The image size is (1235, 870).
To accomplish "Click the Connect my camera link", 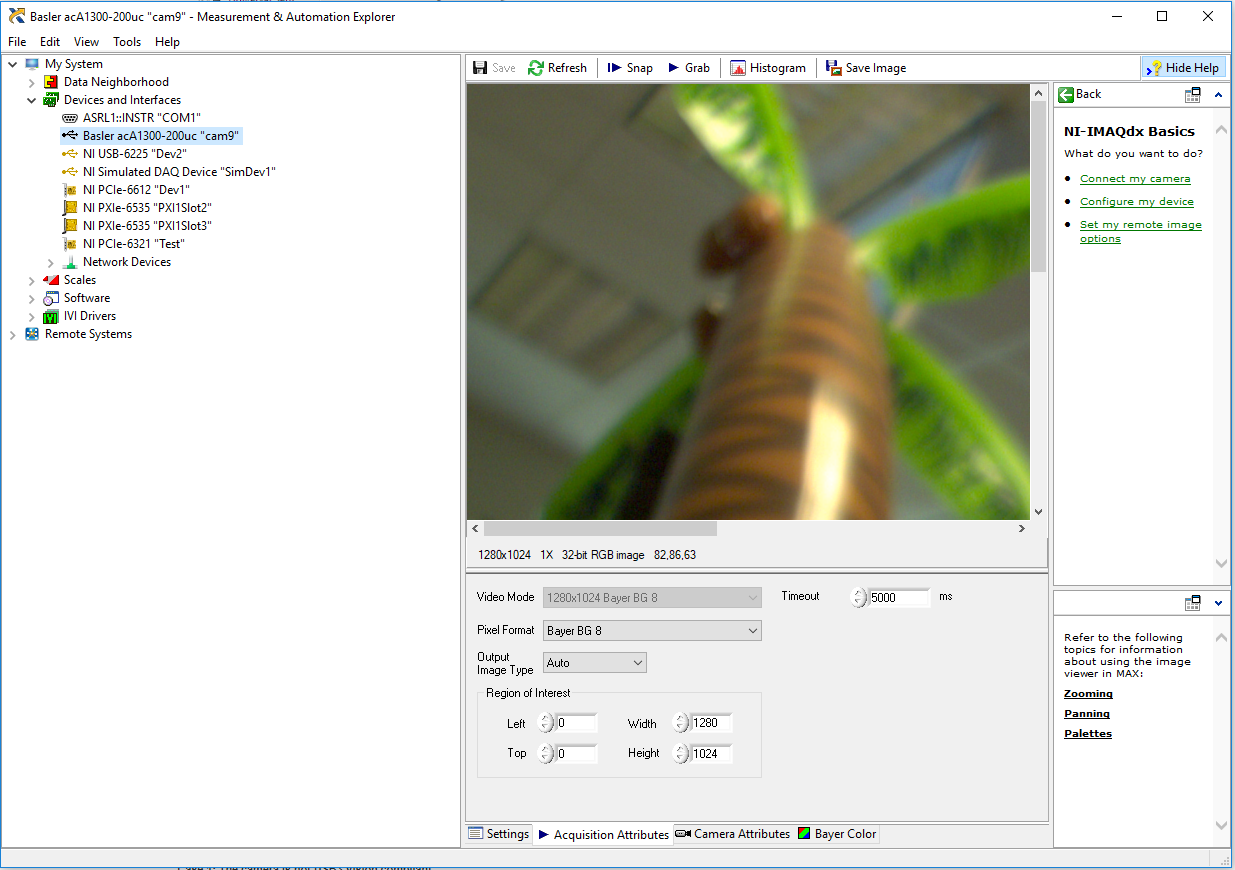I will (x=1135, y=179).
